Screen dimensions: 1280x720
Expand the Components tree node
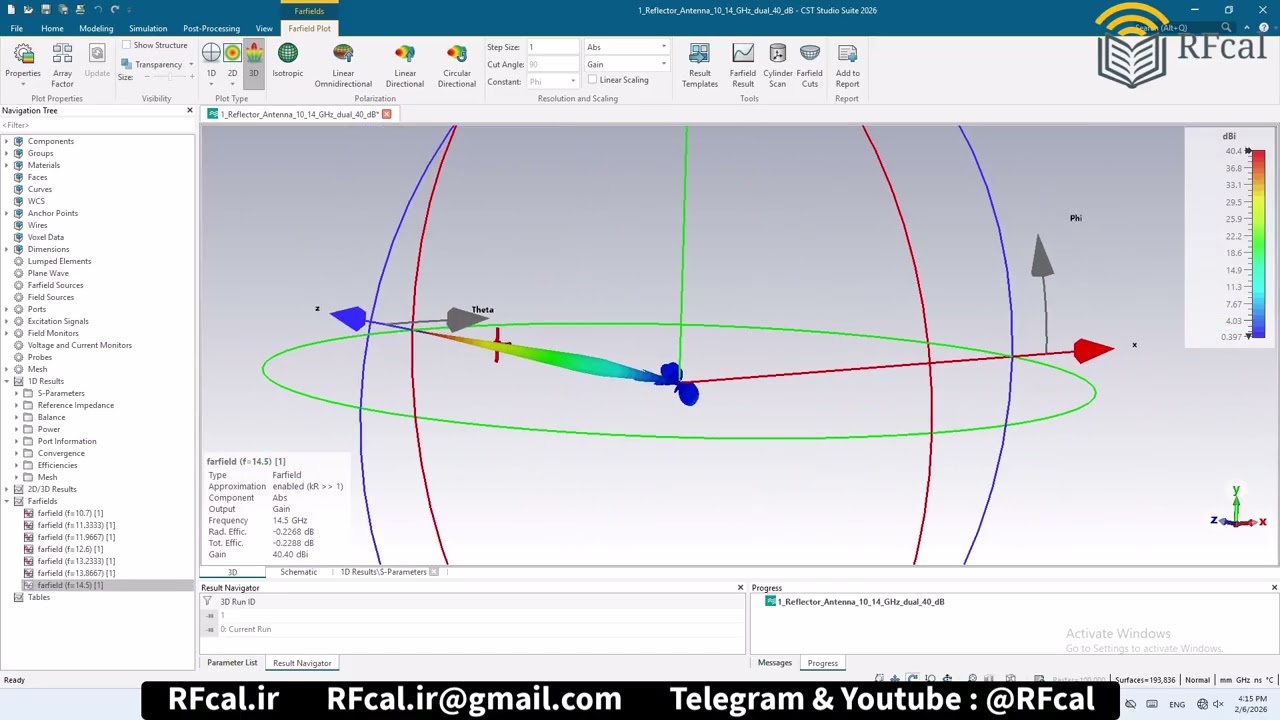(x=6, y=141)
